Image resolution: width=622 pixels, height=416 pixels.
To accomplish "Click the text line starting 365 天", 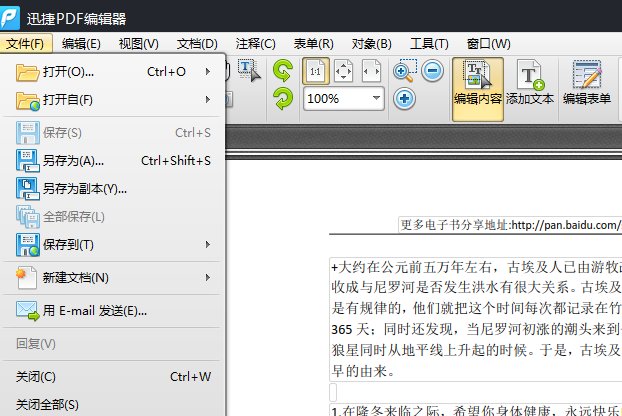I will click(x=476, y=329).
